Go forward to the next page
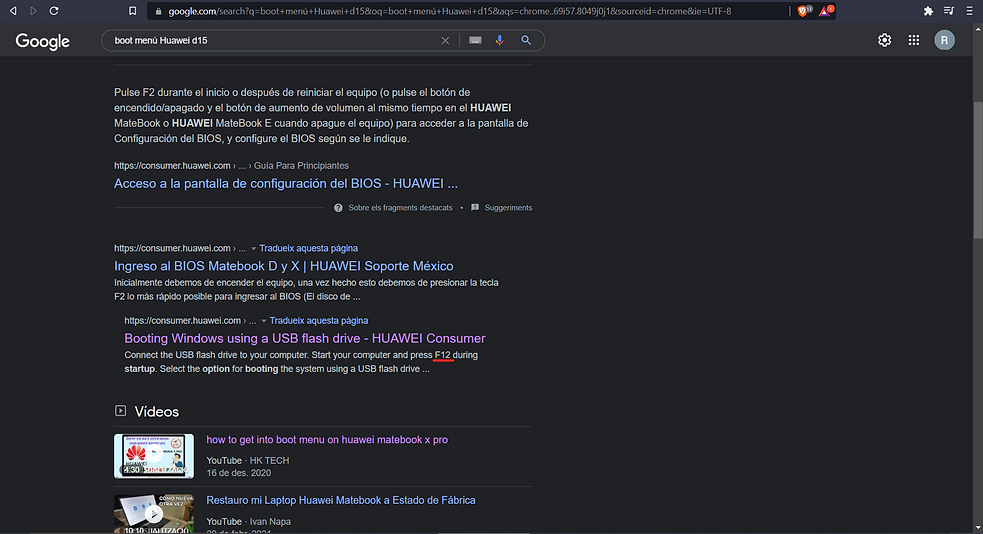This screenshot has width=983, height=534. pos(33,11)
